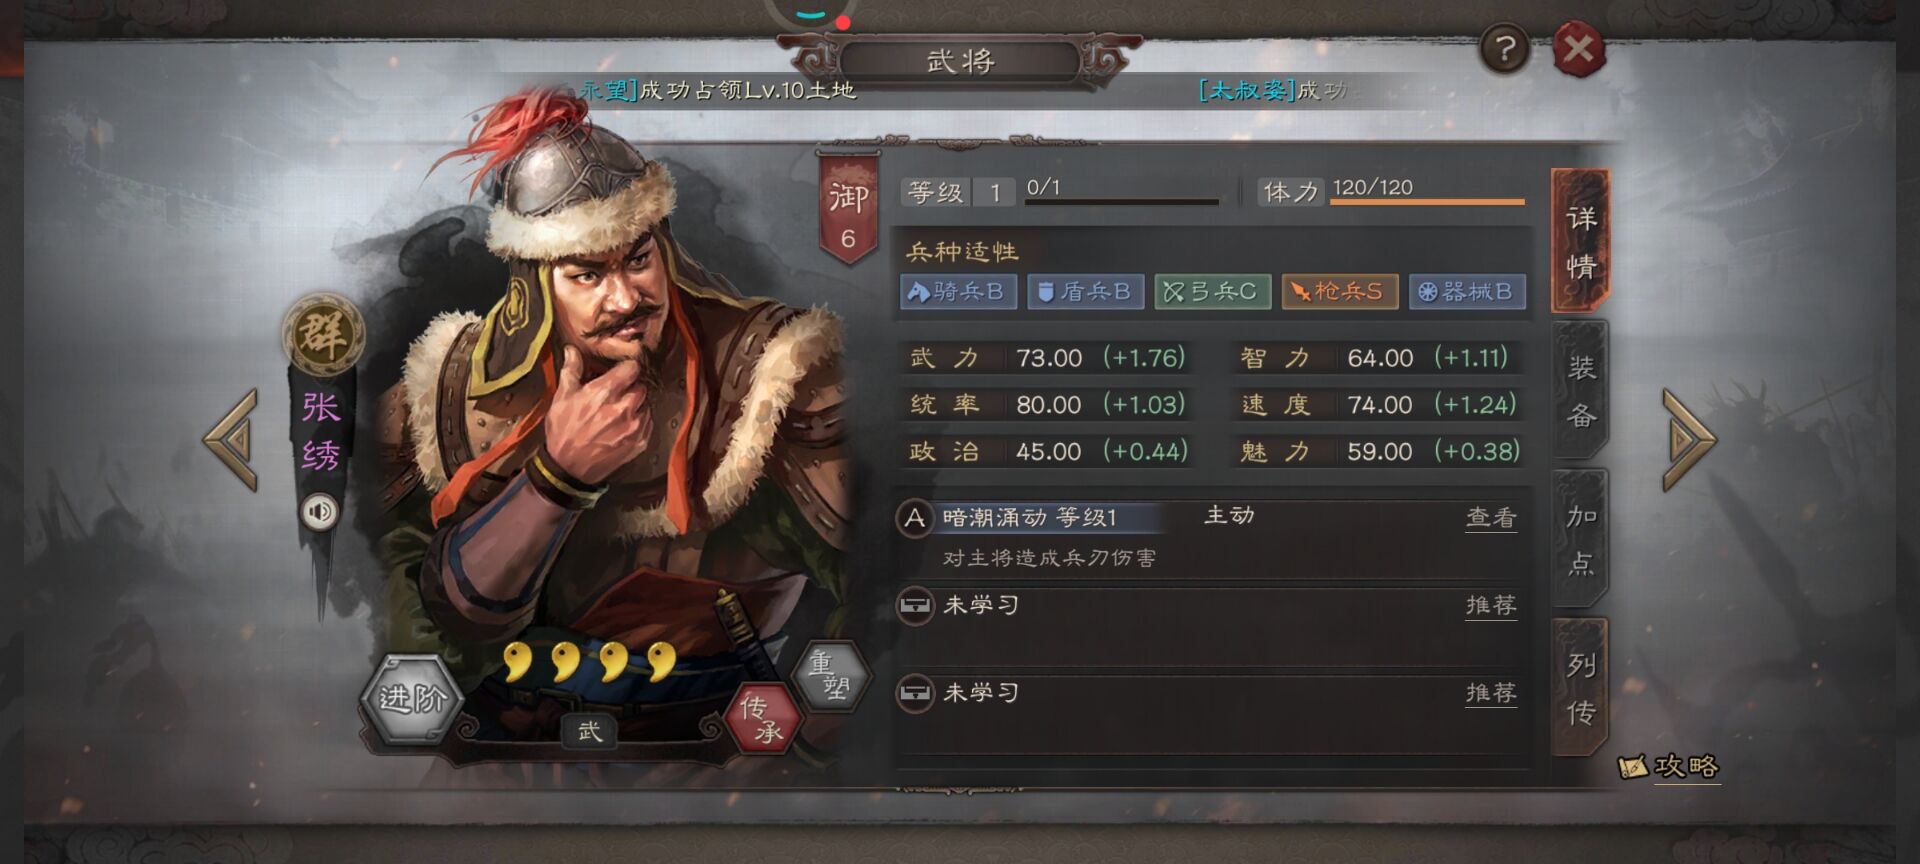Select the 弓兵C archer aptitude badge

[x=1212, y=291]
